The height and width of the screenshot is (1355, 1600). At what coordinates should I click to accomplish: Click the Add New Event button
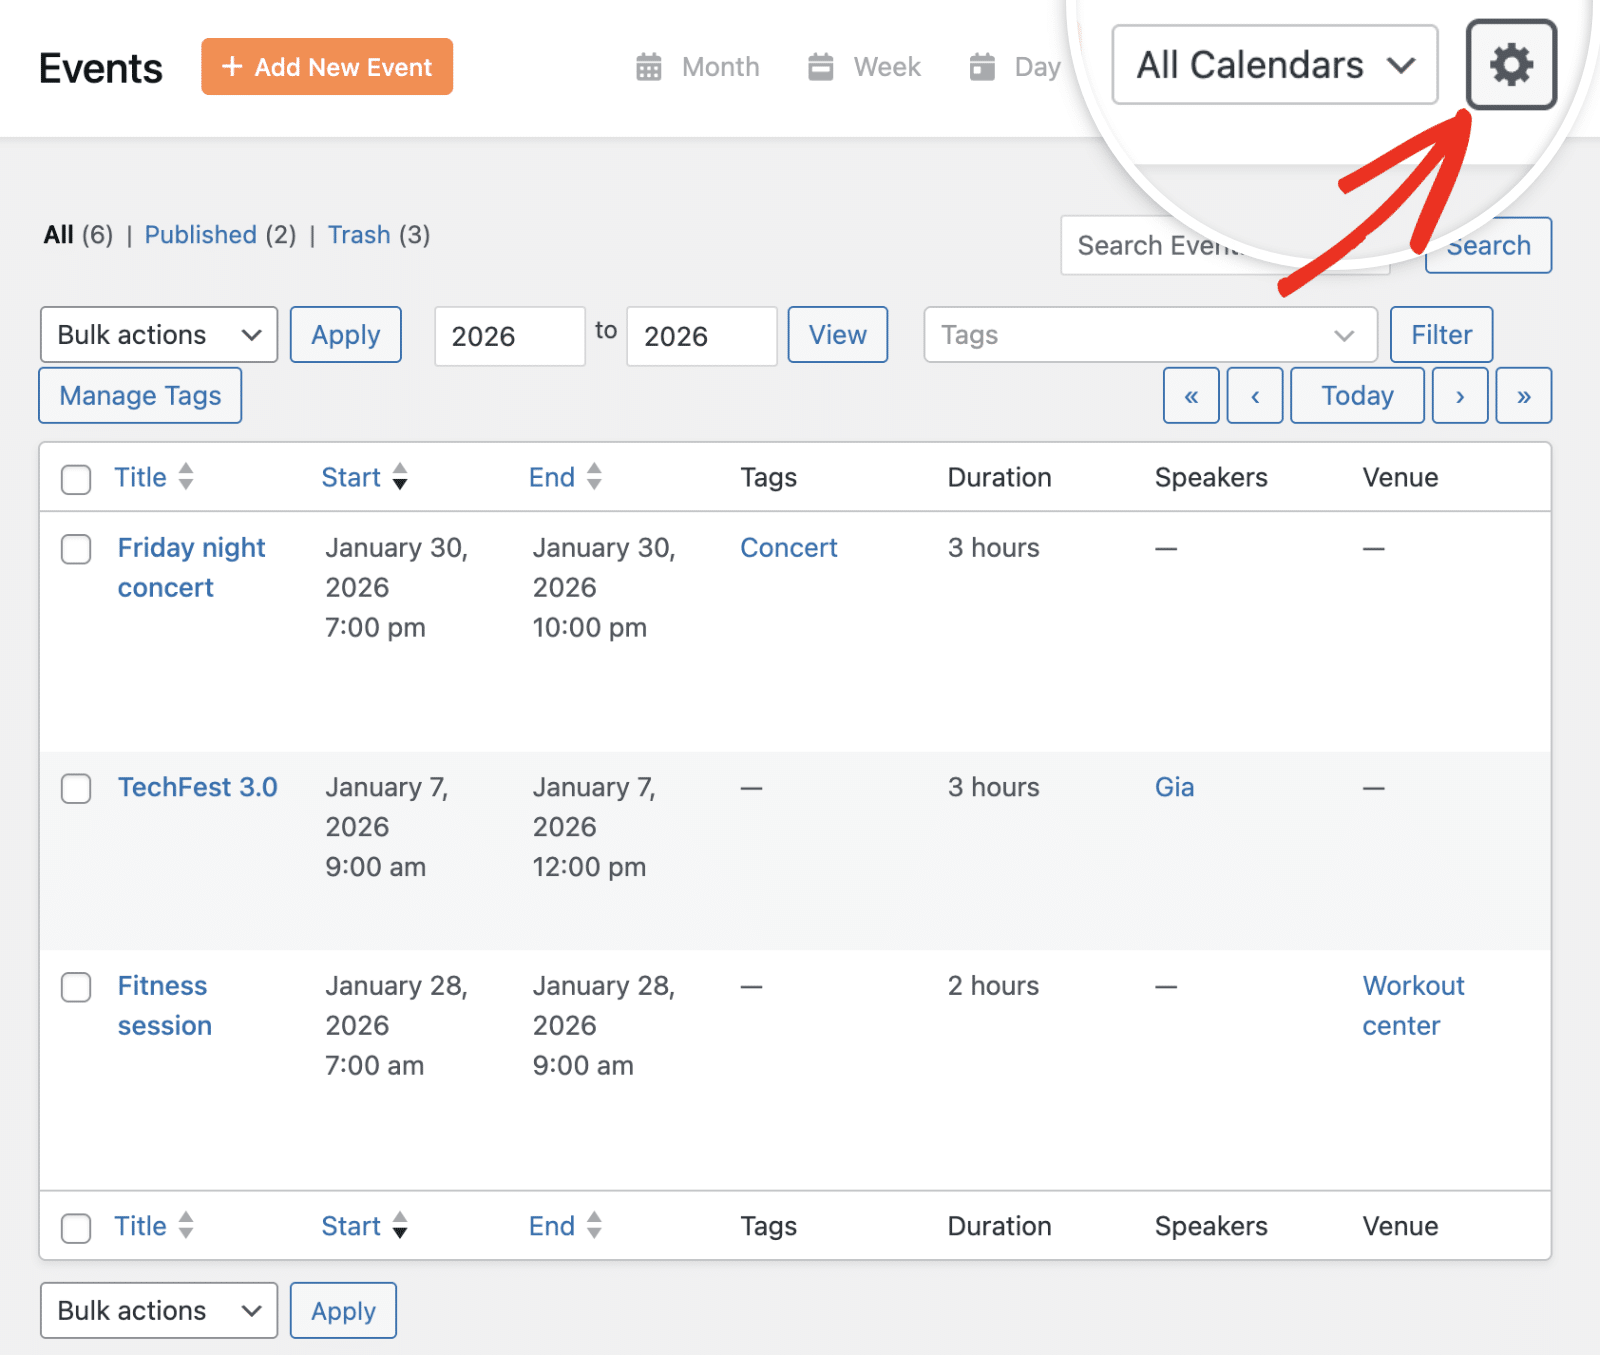pyautogui.click(x=327, y=67)
